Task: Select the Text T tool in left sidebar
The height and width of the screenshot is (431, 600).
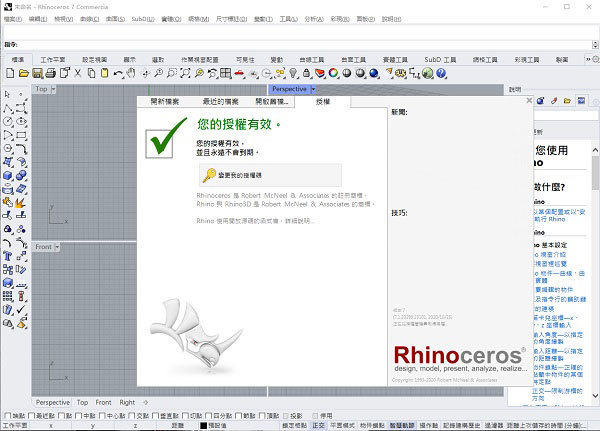Action: pyautogui.click(x=8, y=256)
